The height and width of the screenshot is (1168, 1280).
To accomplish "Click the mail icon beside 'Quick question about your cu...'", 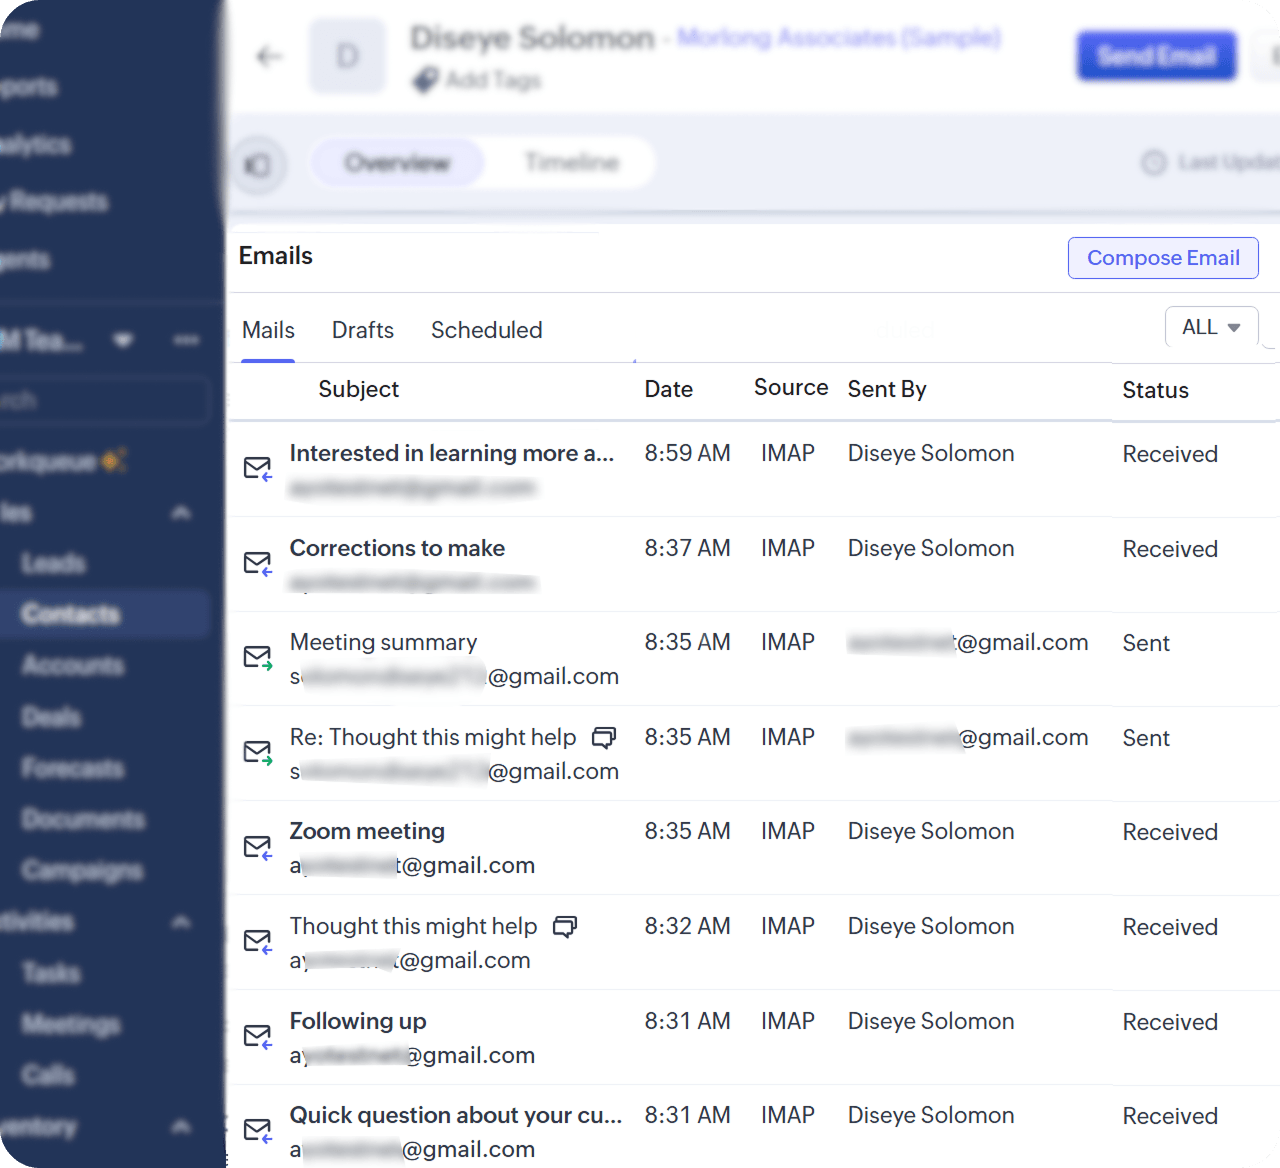I will pyautogui.click(x=258, y=1131).
